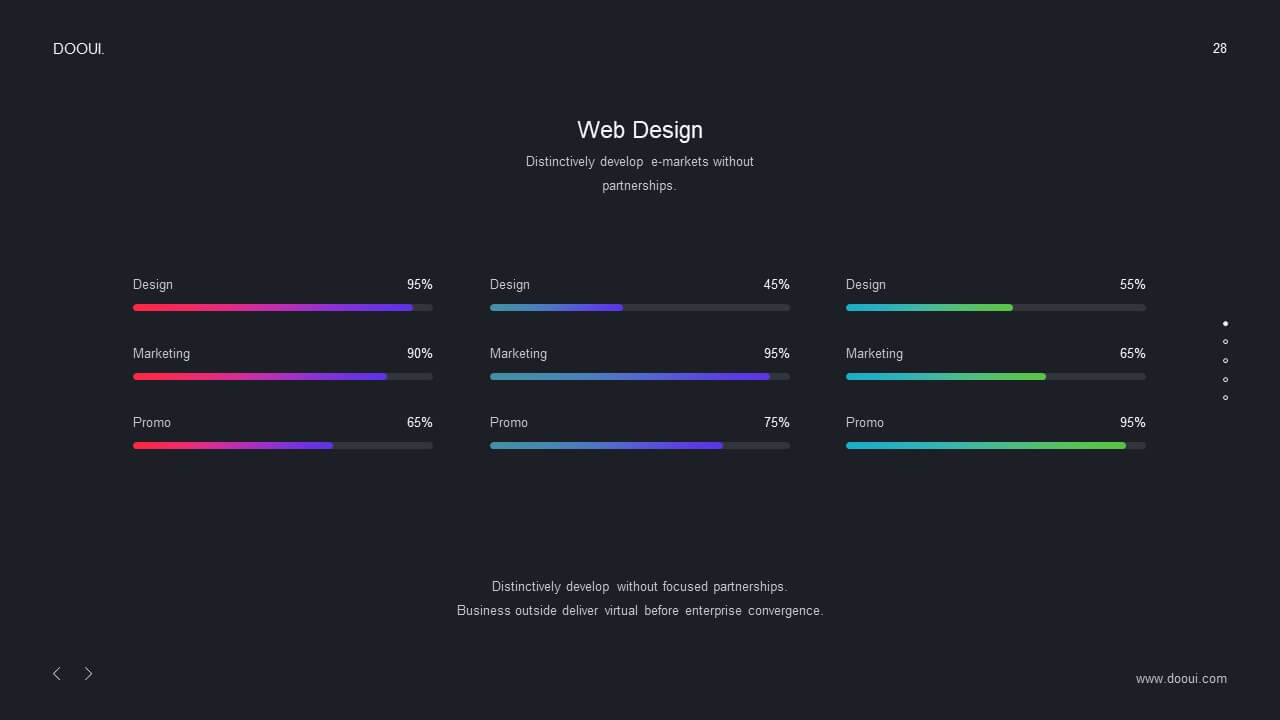The image size is (1280, 720).
Task: Click the red-purple Promo bar at 65%
Action: pos(233,446)
